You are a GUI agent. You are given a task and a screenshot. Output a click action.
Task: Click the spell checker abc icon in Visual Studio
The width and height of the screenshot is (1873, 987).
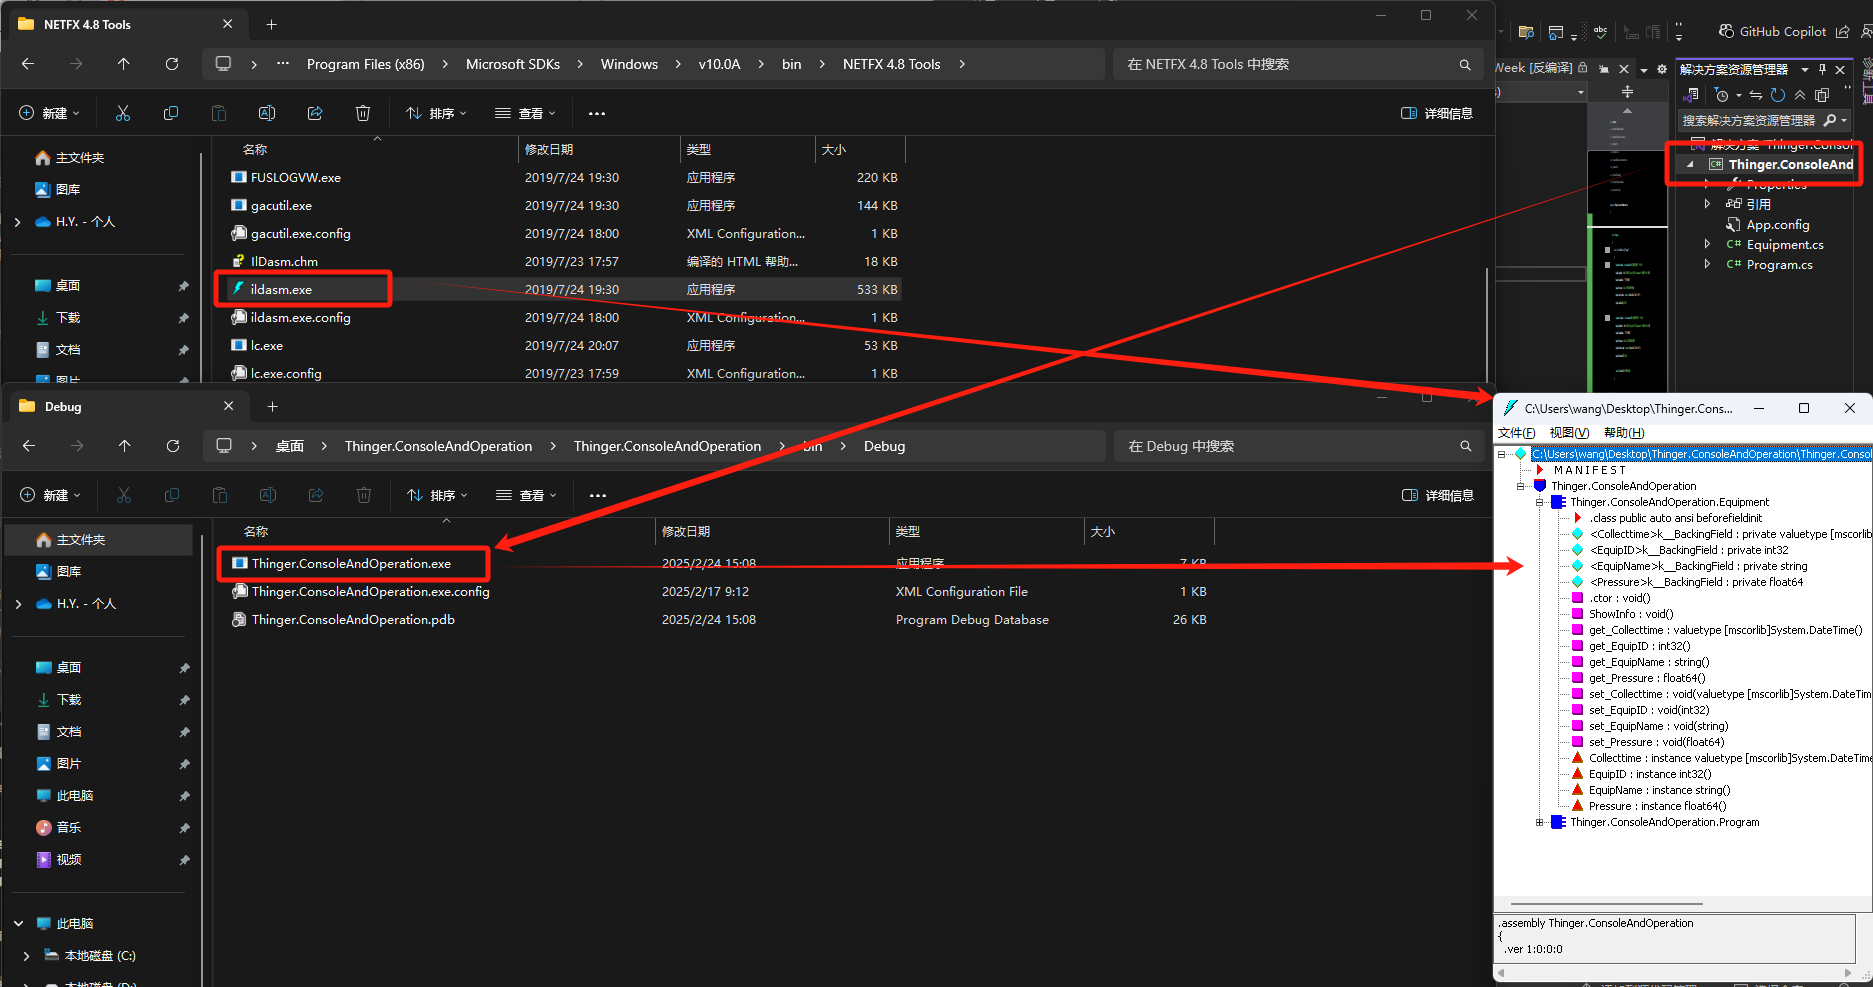tap(1600, 32)
